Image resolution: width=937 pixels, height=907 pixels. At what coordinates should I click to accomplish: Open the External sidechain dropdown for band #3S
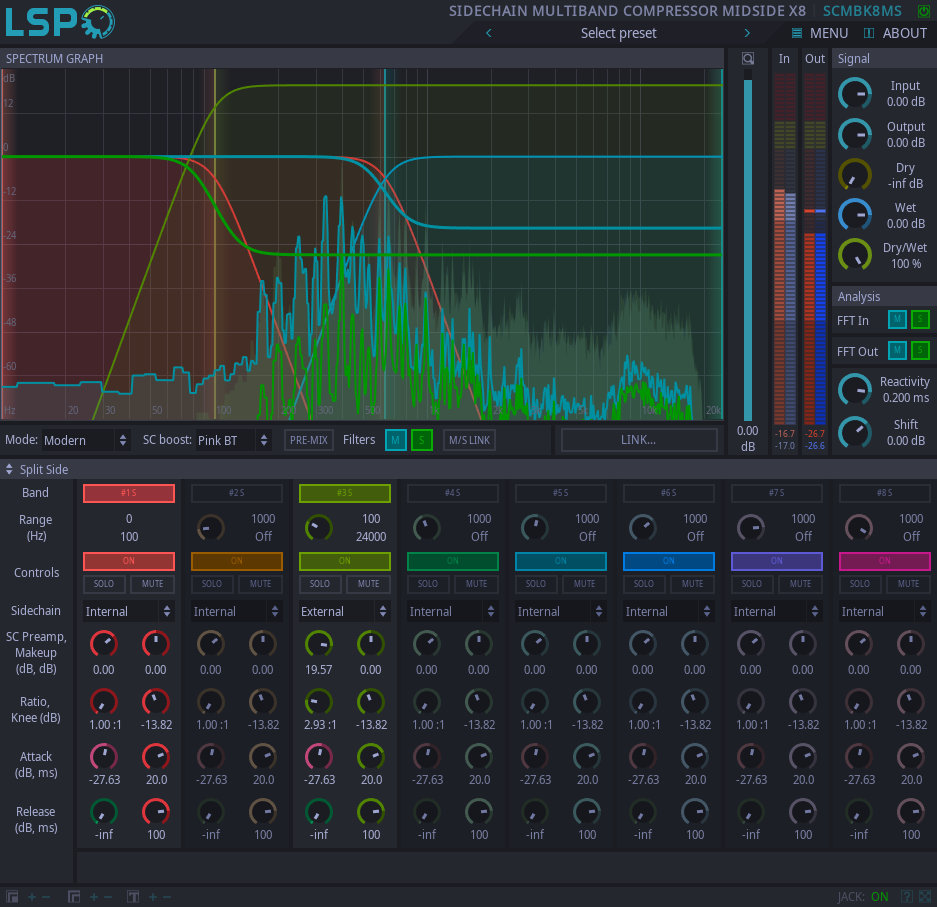click(x=344, y=610)
